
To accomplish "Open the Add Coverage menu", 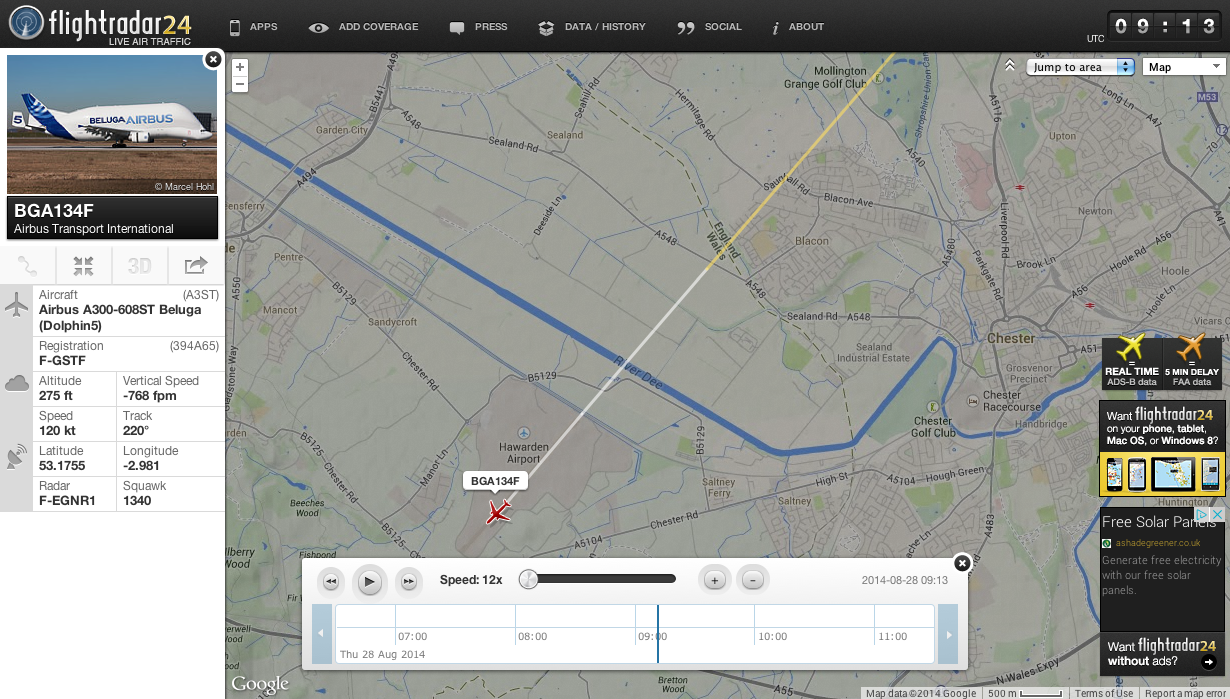I will (x=364, y=27).
